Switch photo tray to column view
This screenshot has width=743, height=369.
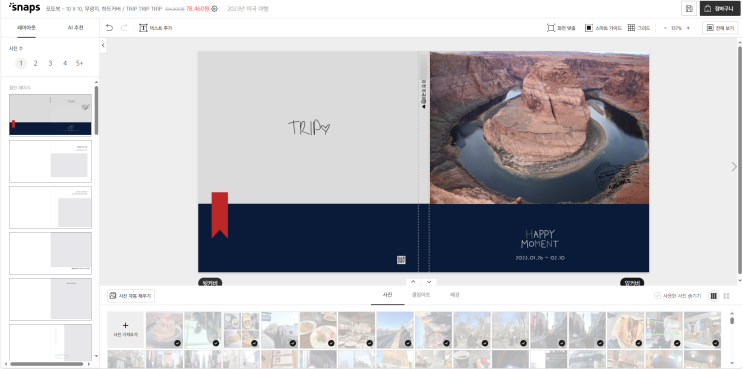click(713, 296)
